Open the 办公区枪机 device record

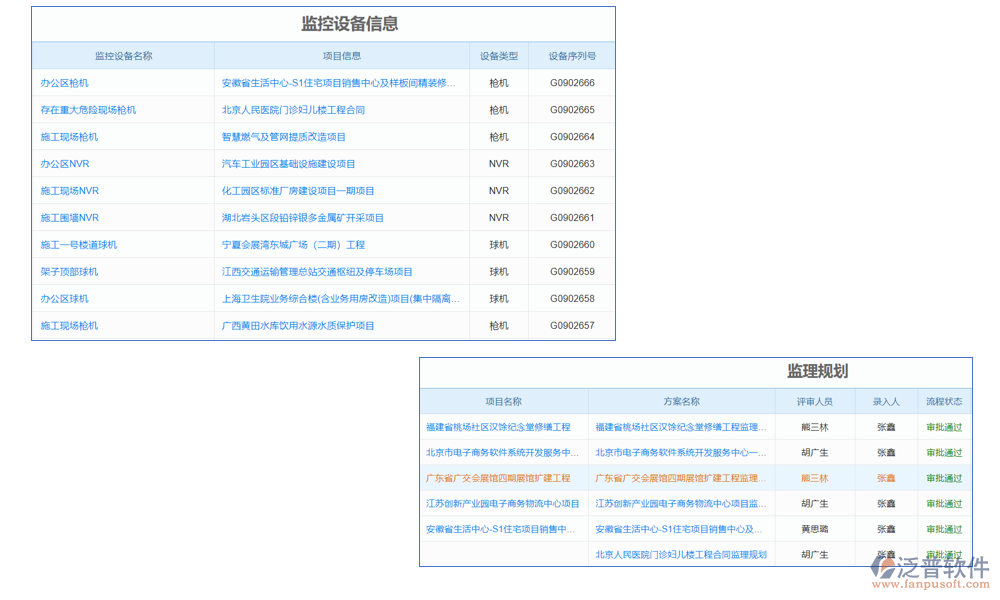[x=66, y=82]
